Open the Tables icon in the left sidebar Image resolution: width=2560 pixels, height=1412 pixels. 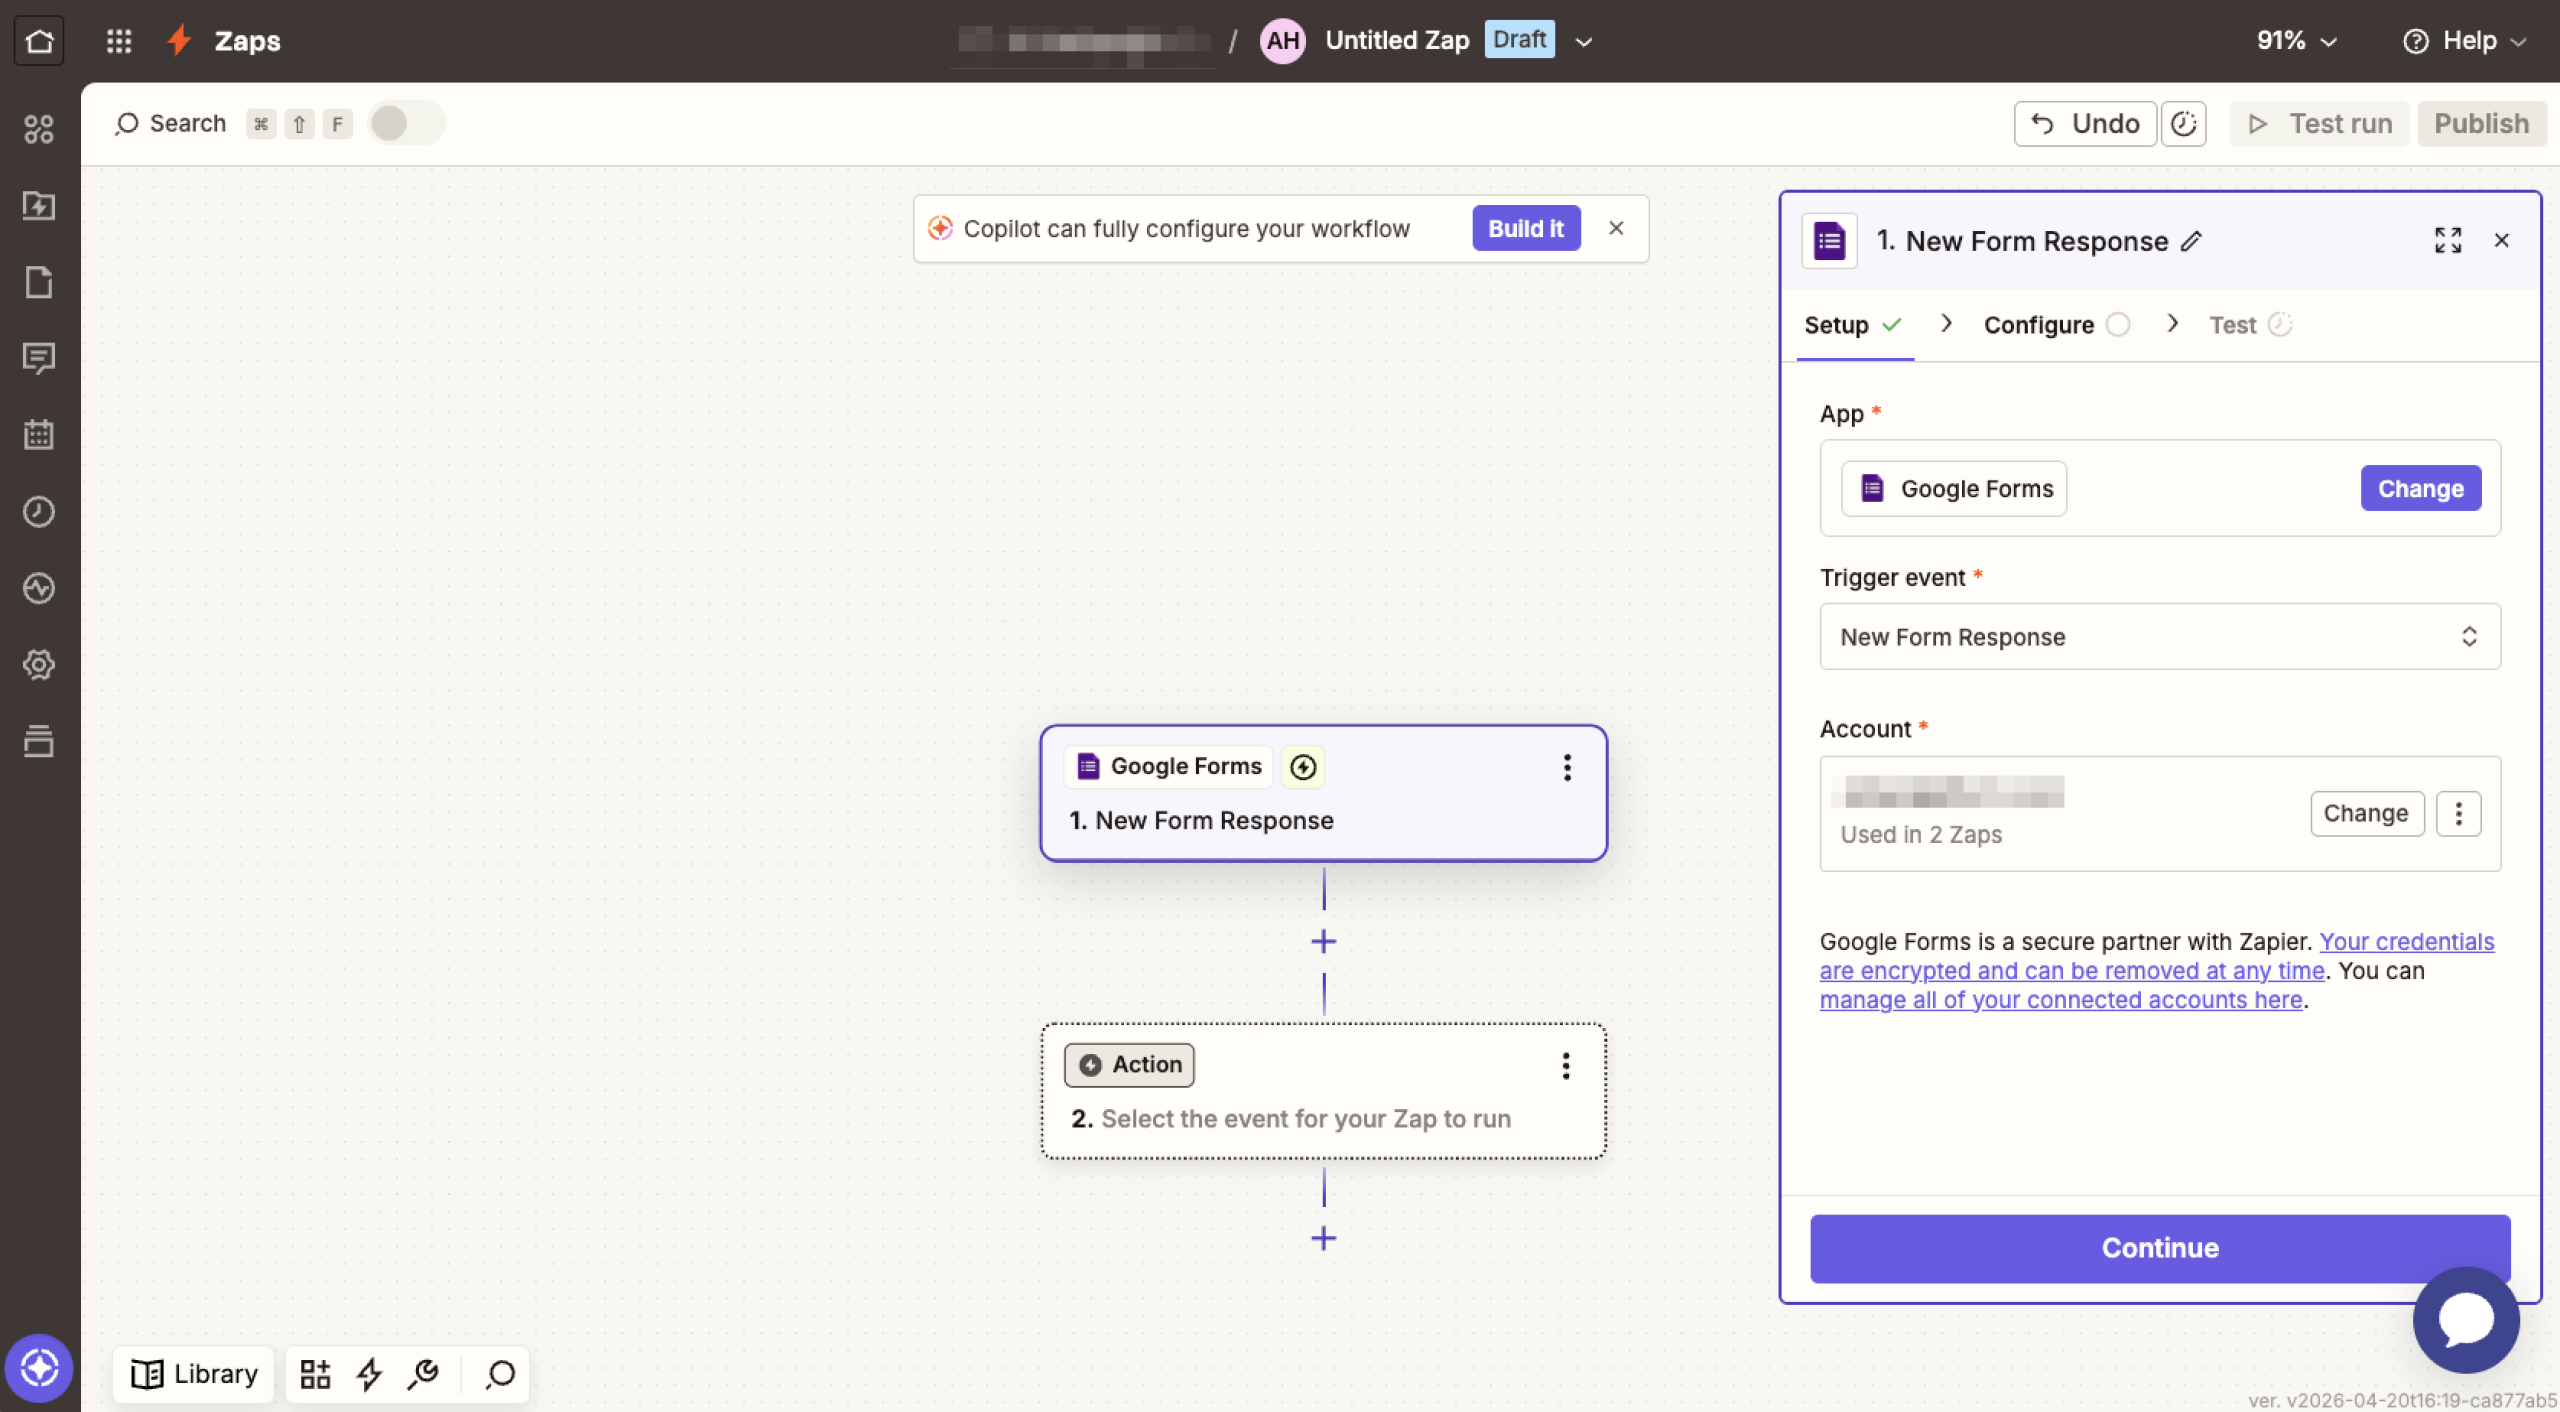coord(40,434)
